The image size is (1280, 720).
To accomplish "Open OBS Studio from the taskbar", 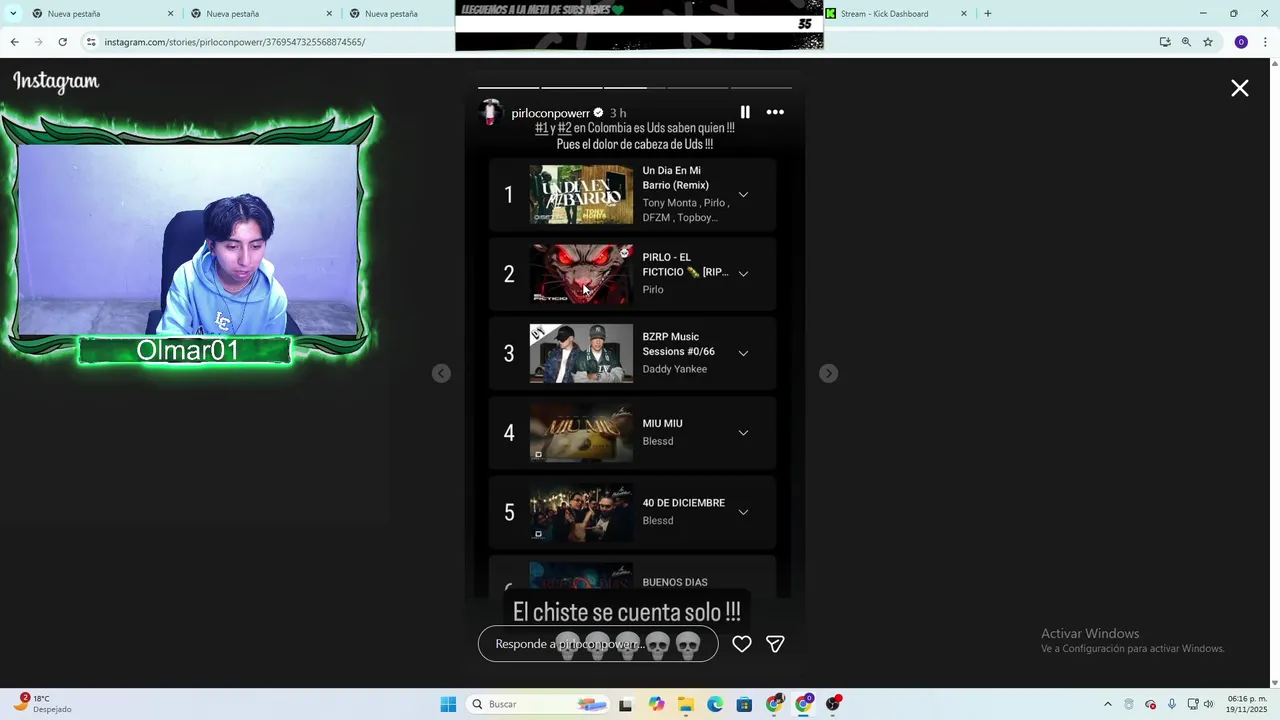I will tap(833, 704).
